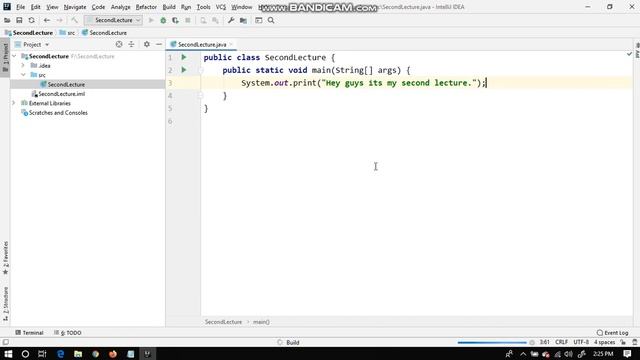Viewport: 640px width, 360px height.
Task: Open the File menu
Action: (20, 7)
